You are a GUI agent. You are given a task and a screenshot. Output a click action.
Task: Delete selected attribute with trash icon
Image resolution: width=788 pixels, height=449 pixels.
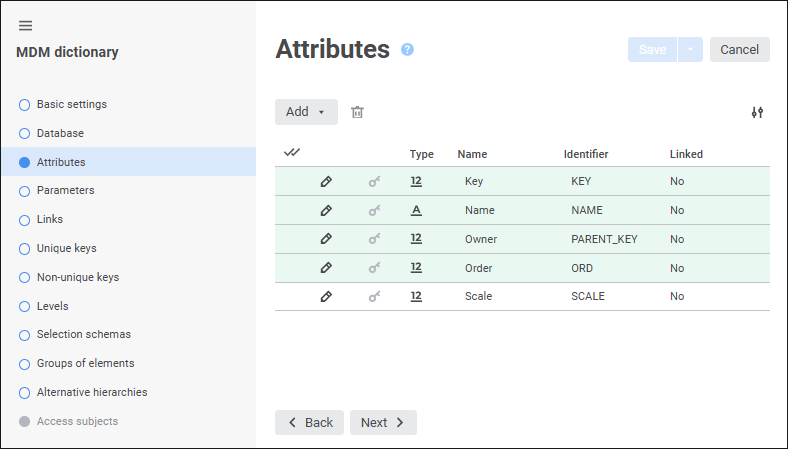tap(357, 112)
